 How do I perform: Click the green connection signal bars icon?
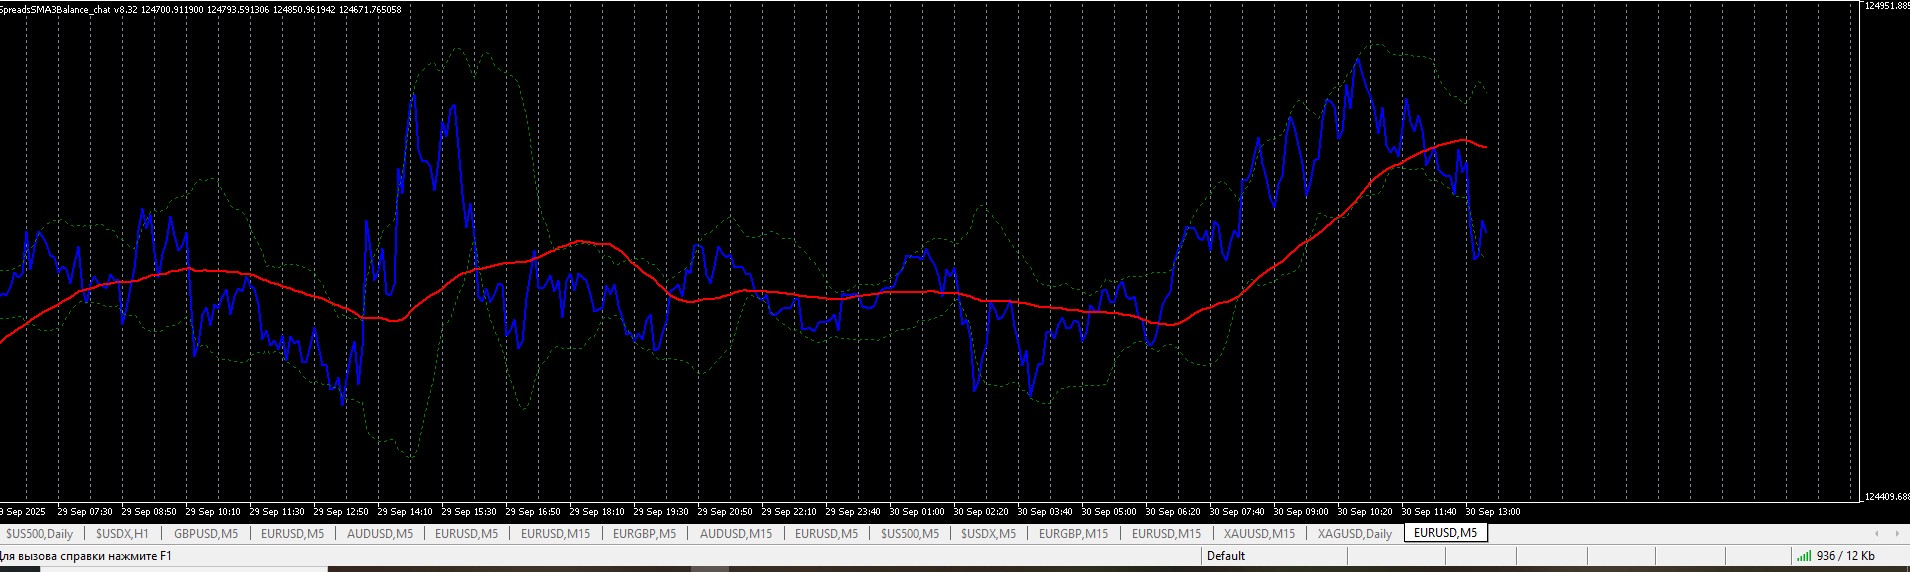click(x=1803, y=556)
